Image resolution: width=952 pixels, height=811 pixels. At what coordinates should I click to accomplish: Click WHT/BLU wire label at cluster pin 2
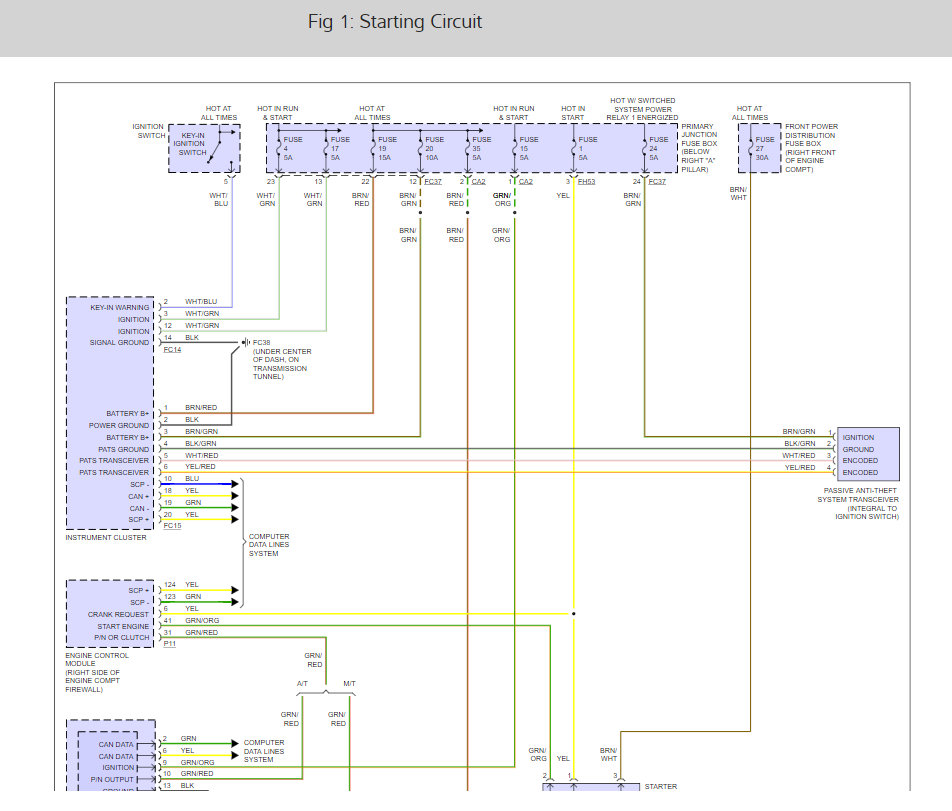[x=201, y=302]
